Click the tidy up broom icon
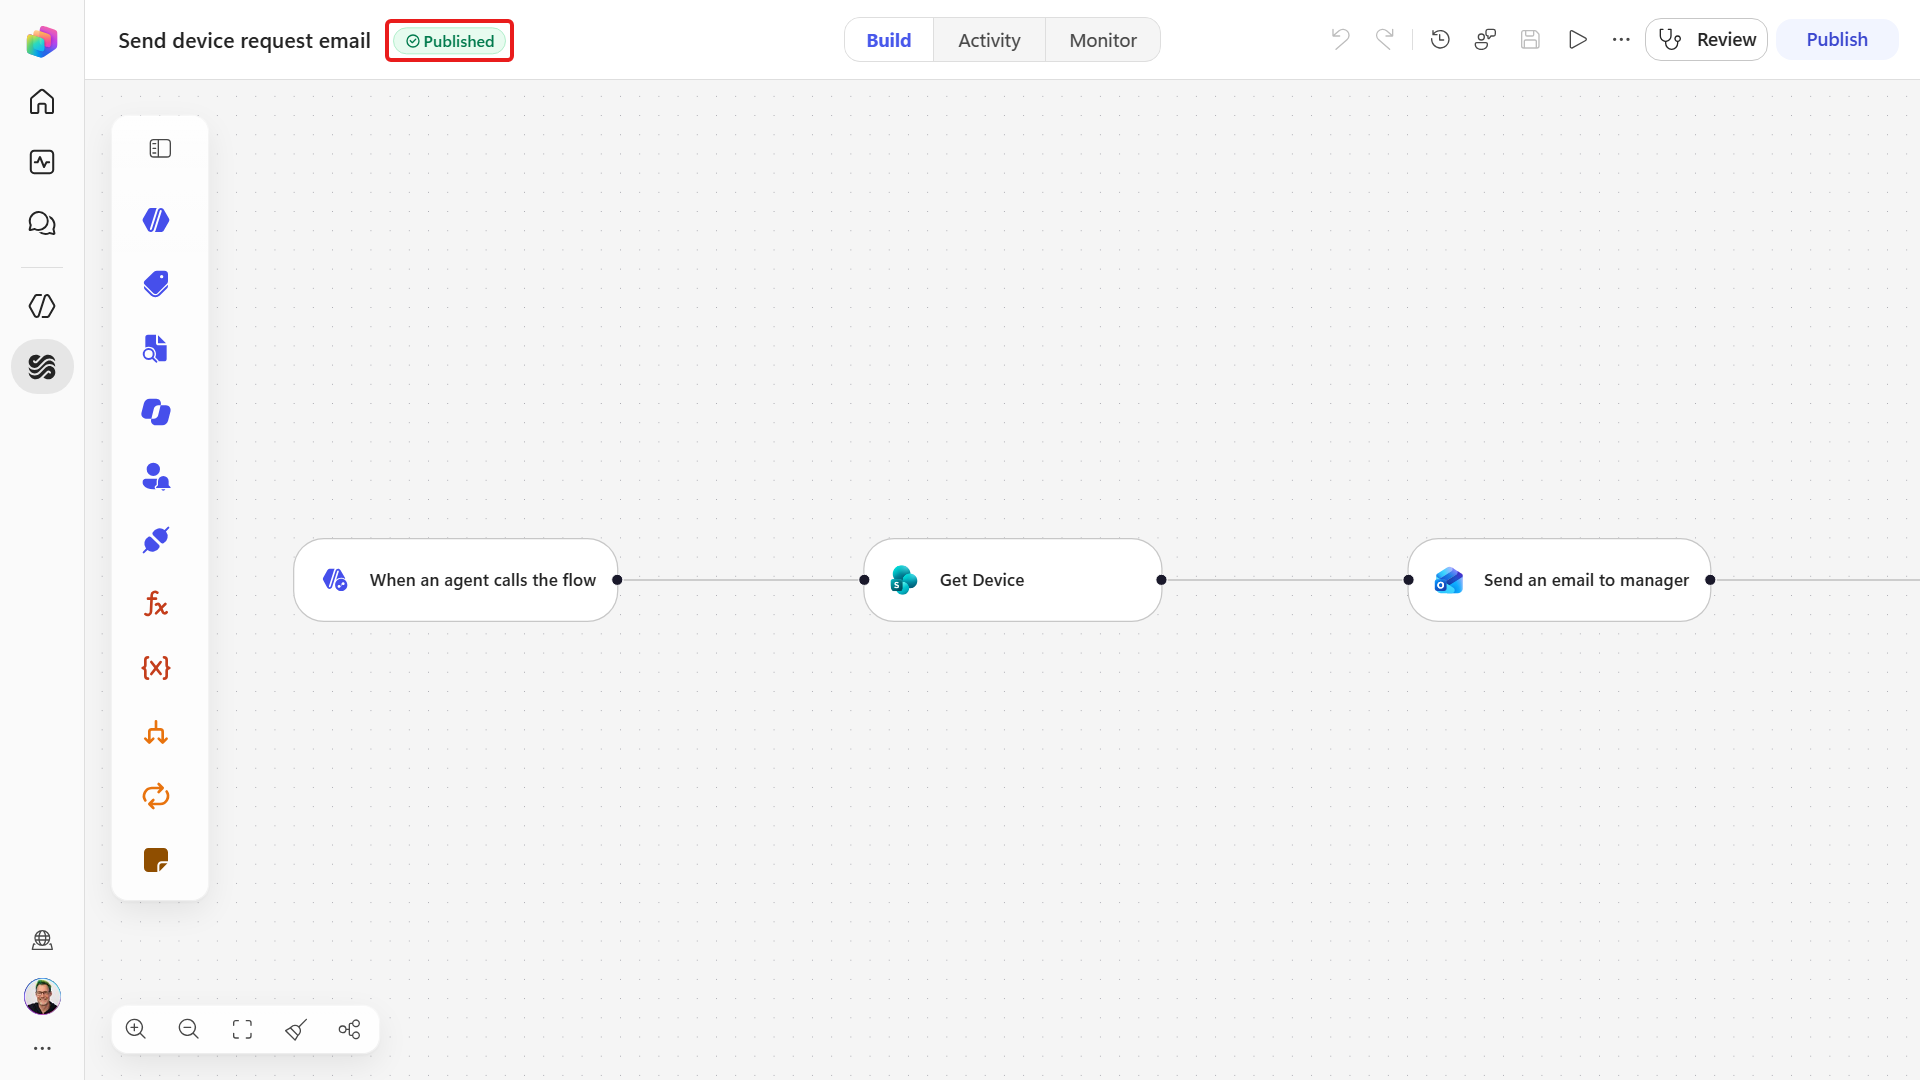Viewport: 1920px width, 1080px height. point(296,1029)
